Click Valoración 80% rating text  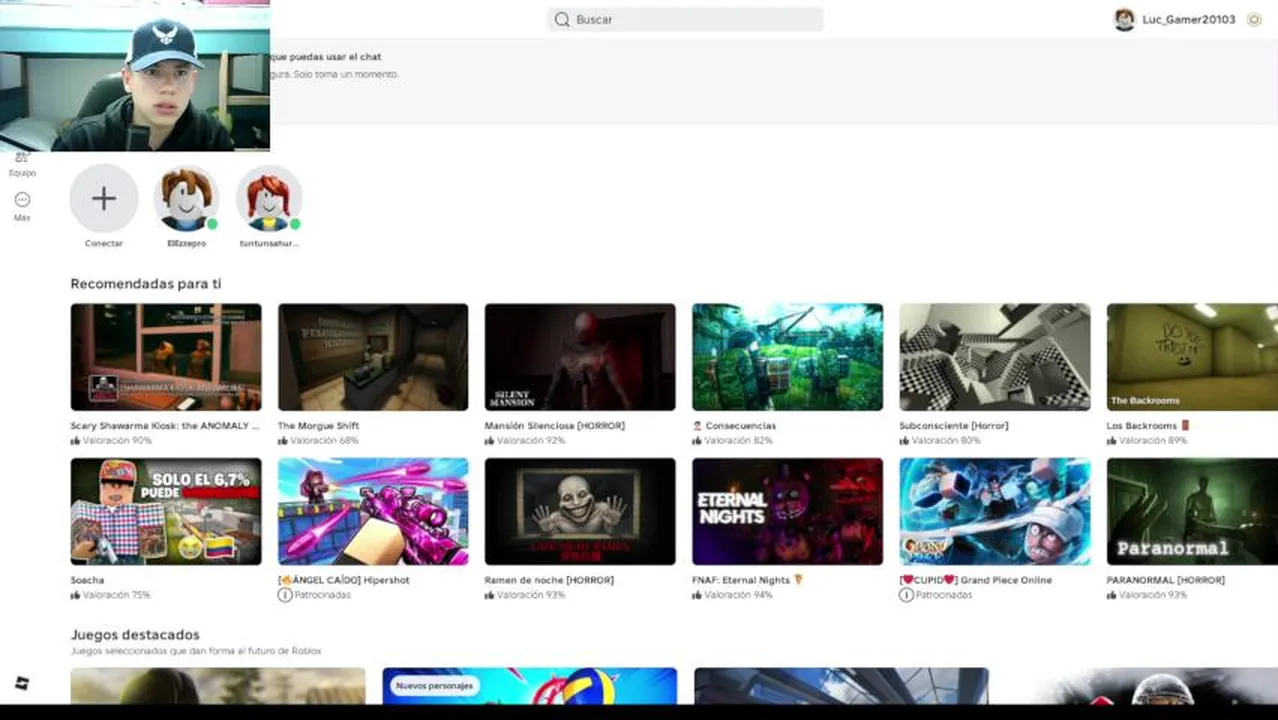coord(945,440)
